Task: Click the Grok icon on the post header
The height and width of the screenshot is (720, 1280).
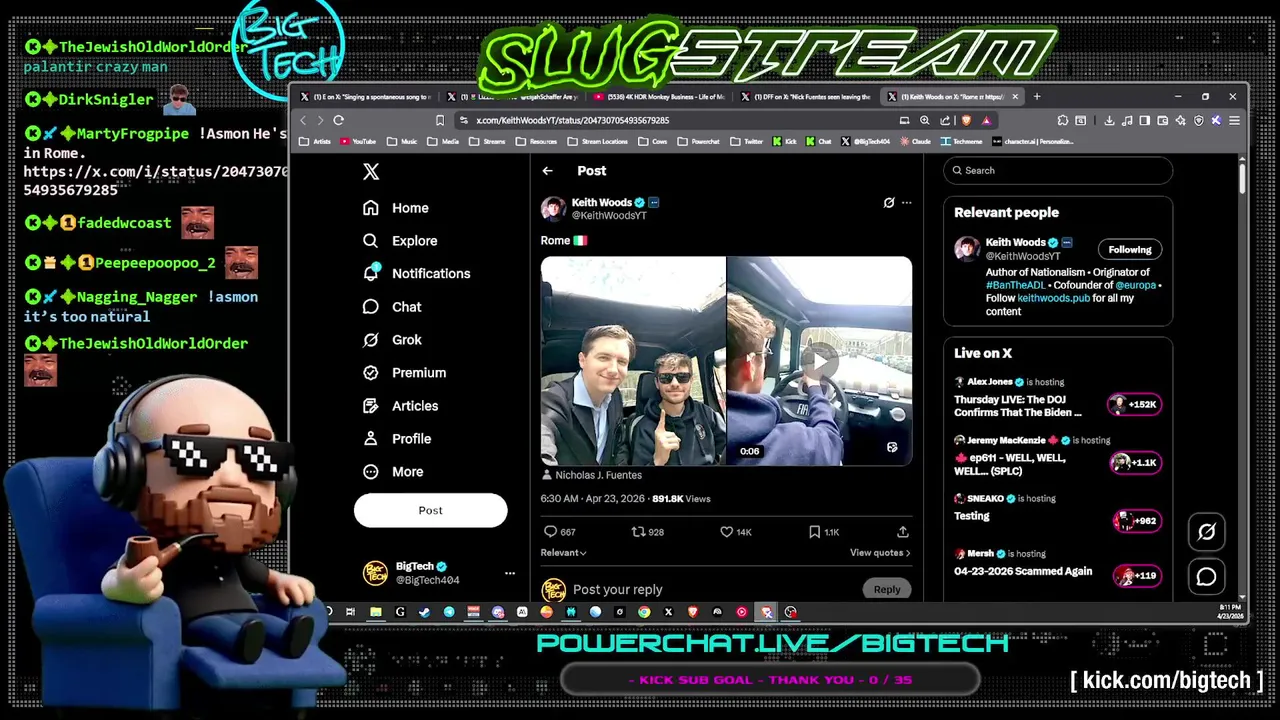Action: click(888, 203)
